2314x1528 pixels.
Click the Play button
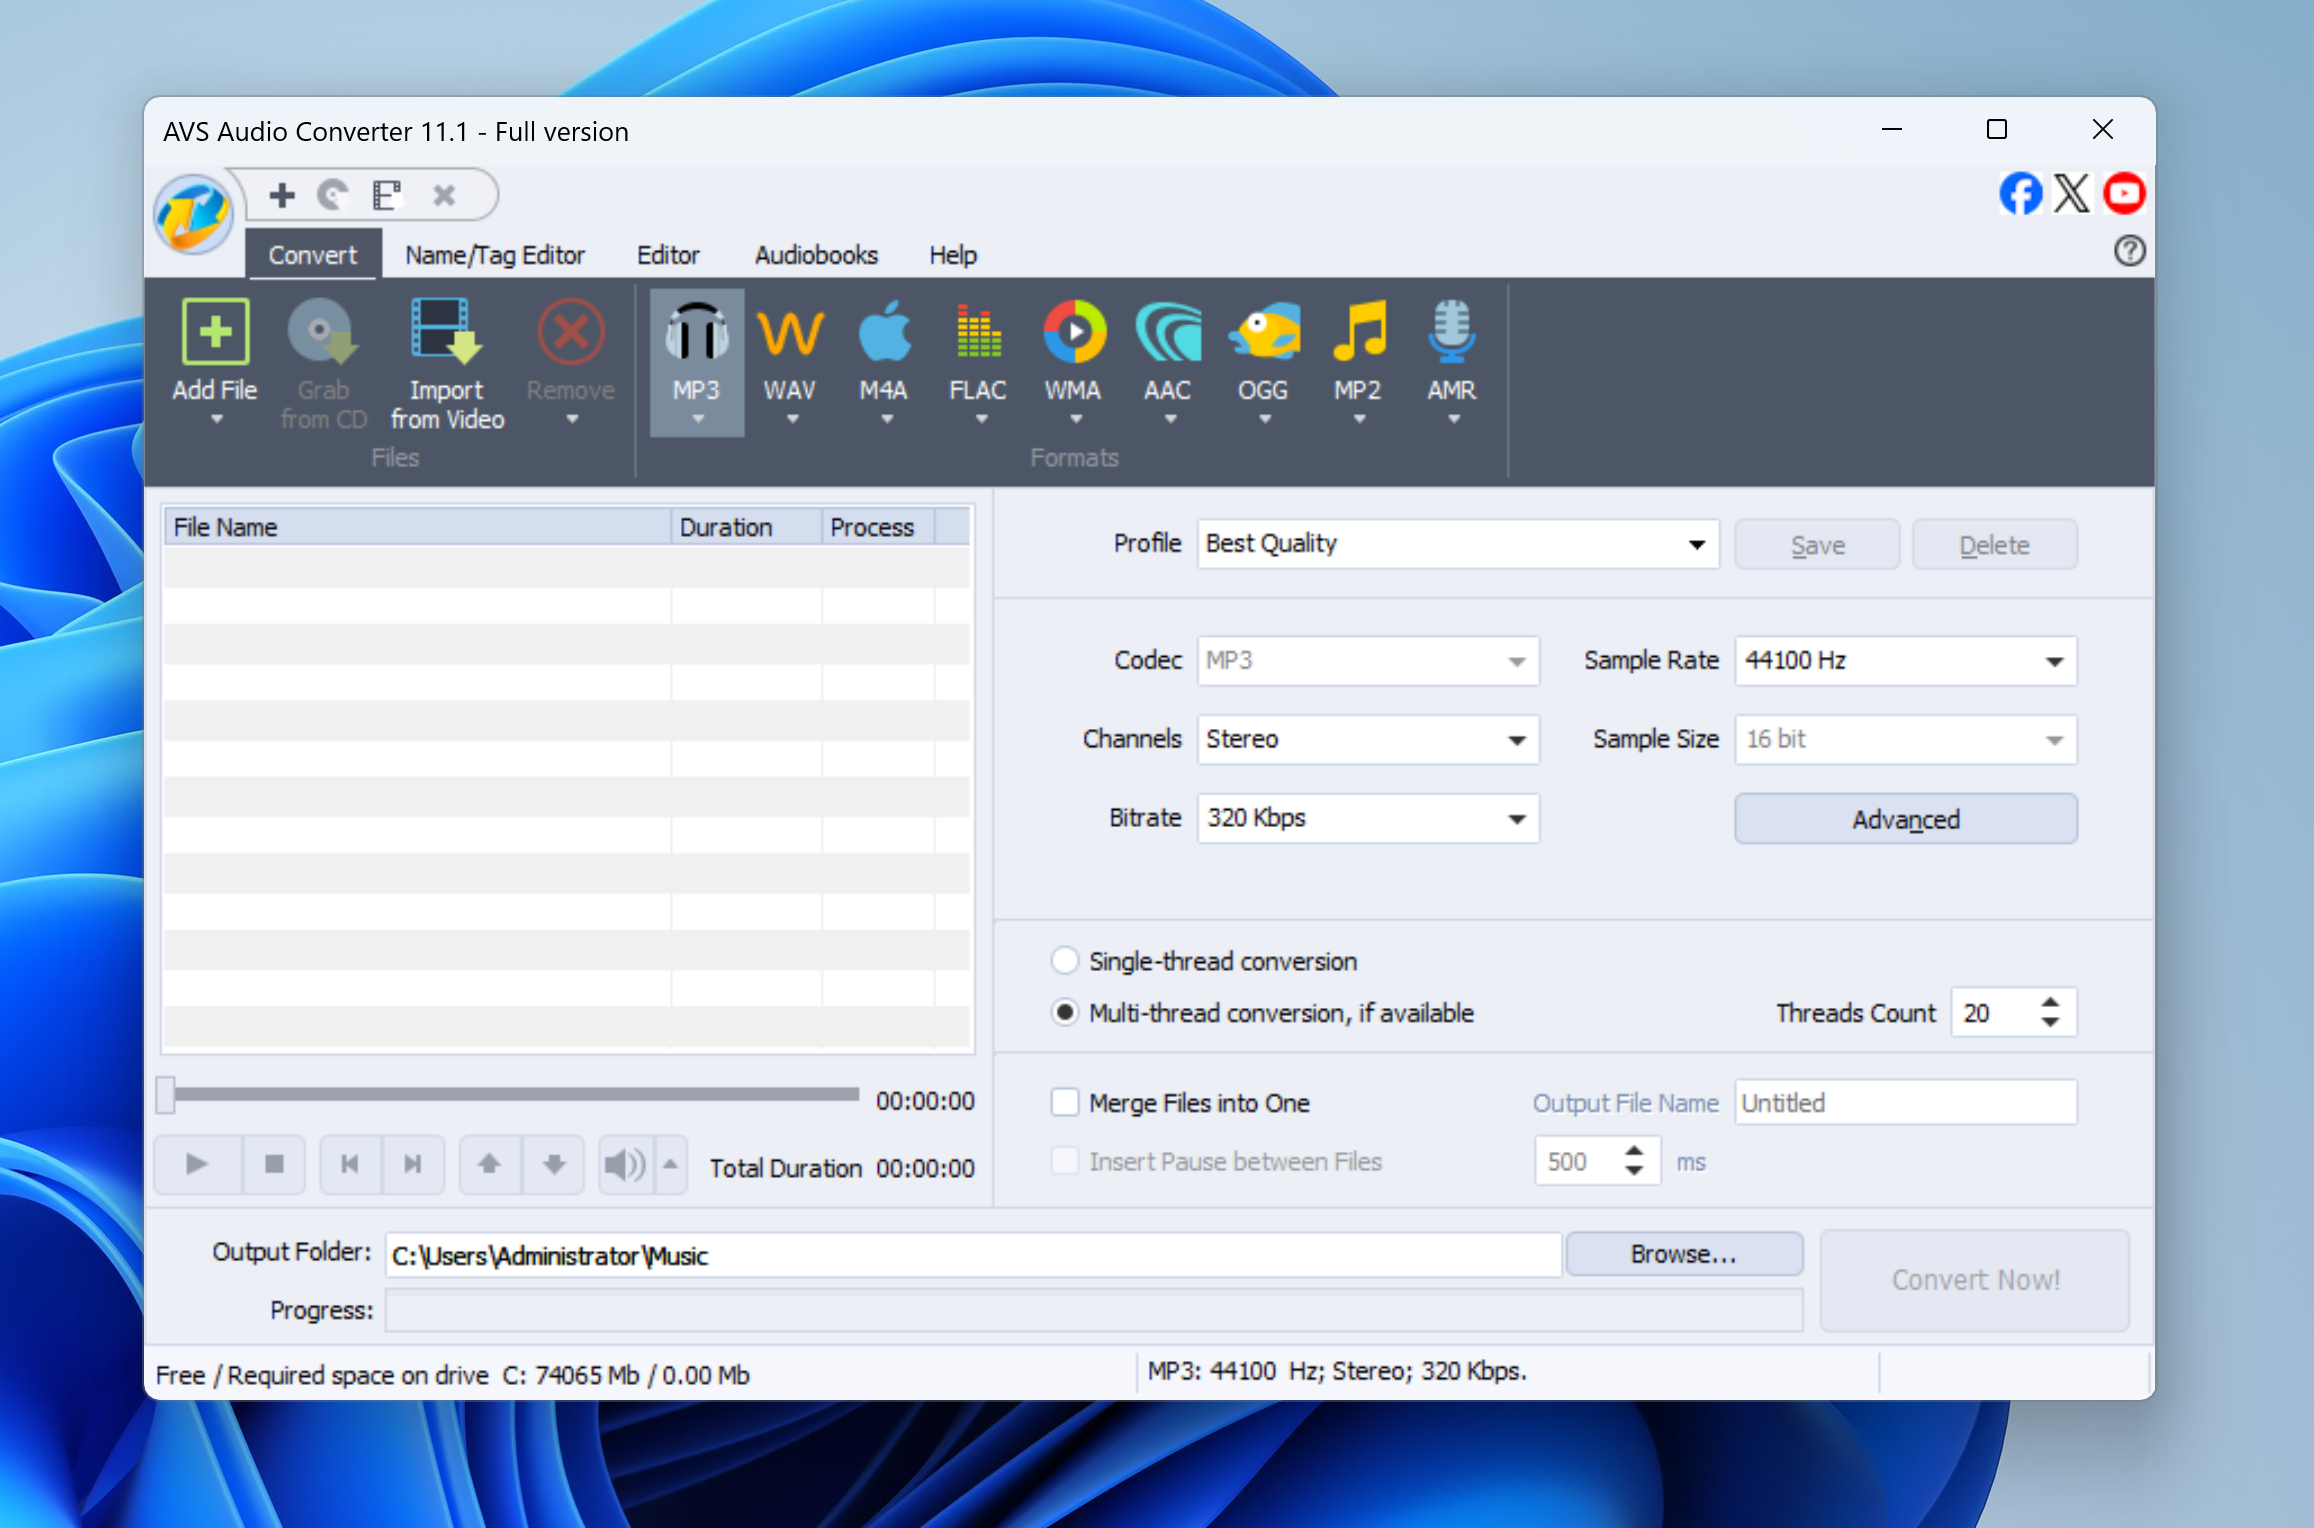(197, 1164)
